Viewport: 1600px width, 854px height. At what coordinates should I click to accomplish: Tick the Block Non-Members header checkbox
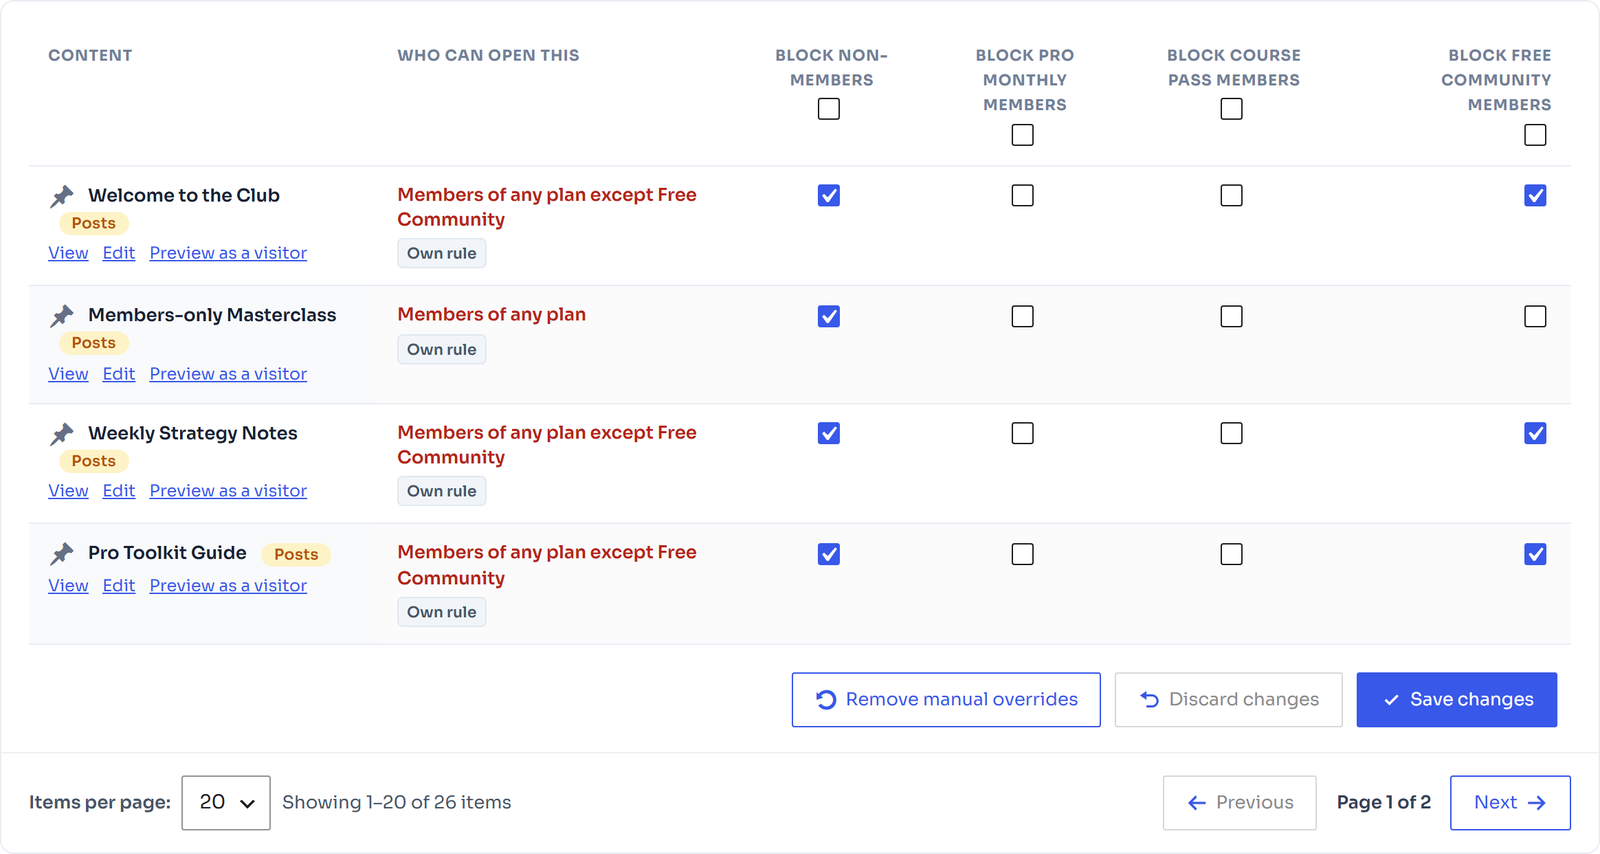829,109
